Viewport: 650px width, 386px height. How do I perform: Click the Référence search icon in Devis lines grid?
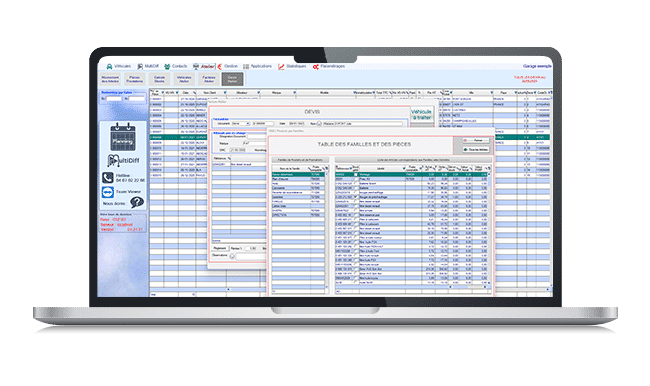tap(229, 158)
